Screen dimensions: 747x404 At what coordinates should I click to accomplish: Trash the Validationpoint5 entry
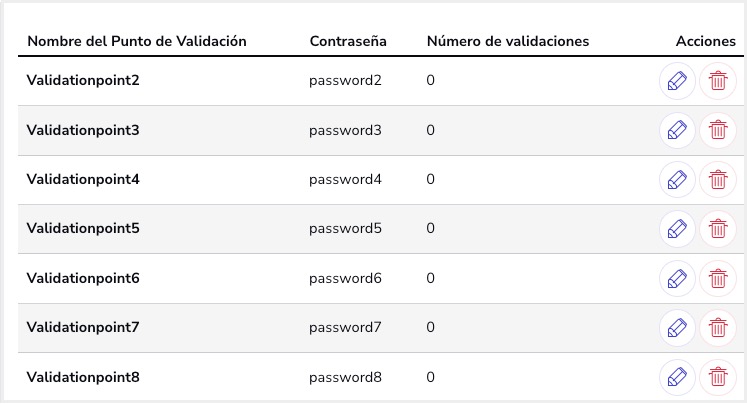click(718, 229)
